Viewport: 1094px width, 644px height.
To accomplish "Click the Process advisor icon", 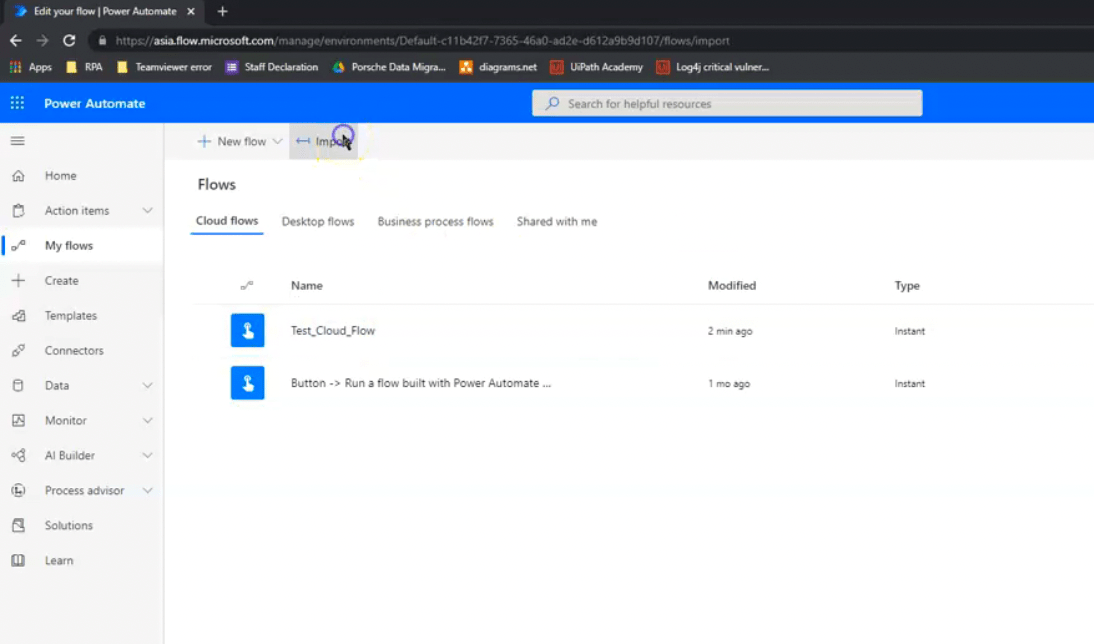I will pyautogui.click(x=18, y=491).
